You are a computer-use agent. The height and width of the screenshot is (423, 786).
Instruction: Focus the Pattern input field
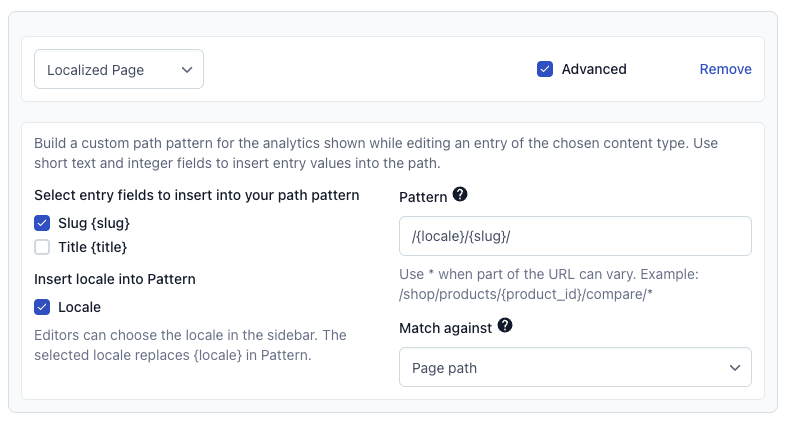tap(575, 236)
